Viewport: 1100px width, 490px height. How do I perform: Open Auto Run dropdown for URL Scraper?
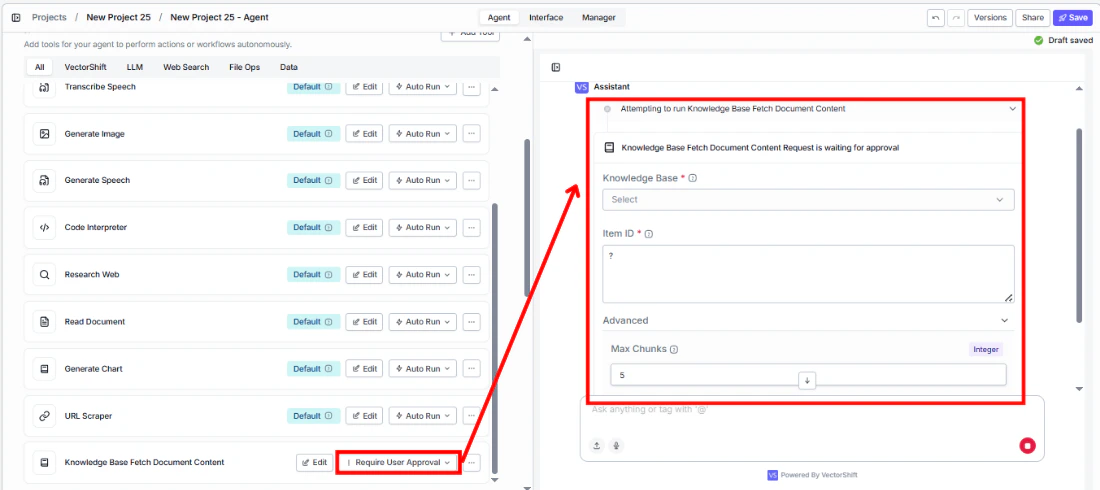click(422, 416)
